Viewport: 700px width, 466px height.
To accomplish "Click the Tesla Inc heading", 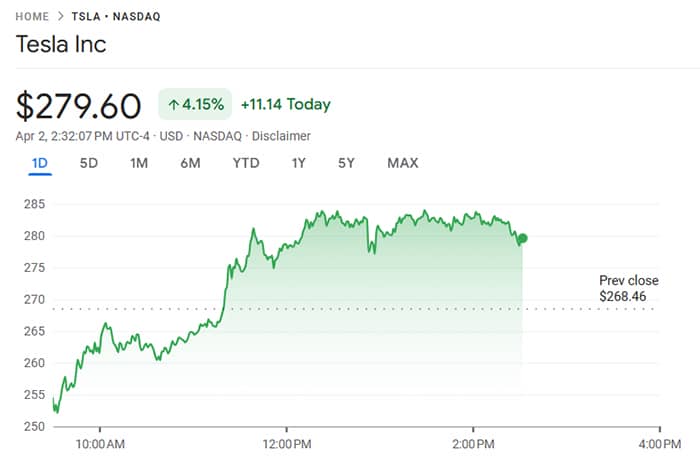I will pos(61,45).
